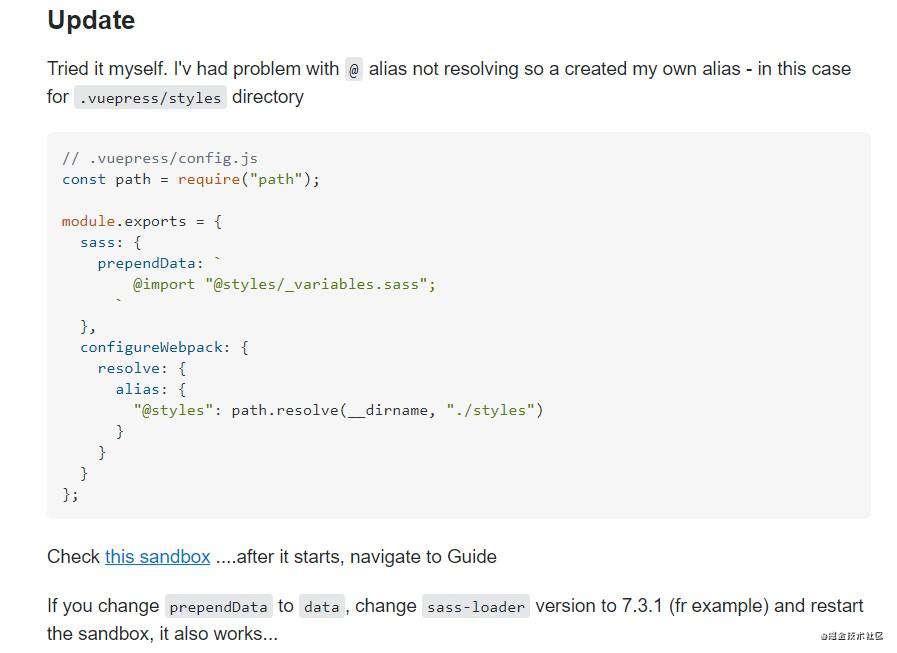This screenshot has height=653, width=897.
Task: Click the sass: { line
Action: [110, 242]
